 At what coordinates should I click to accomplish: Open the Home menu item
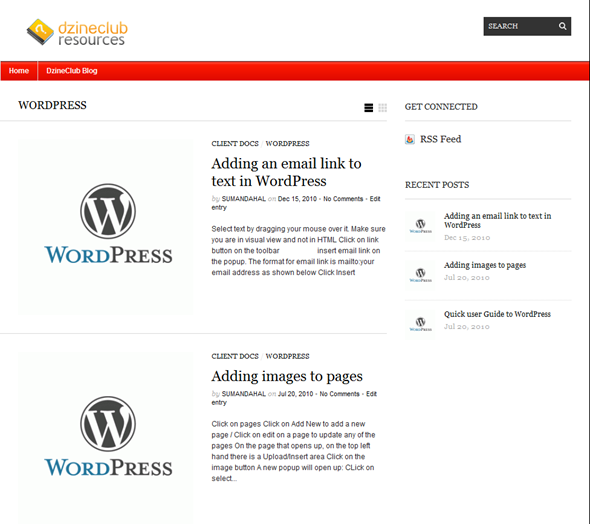pos(19,71)
